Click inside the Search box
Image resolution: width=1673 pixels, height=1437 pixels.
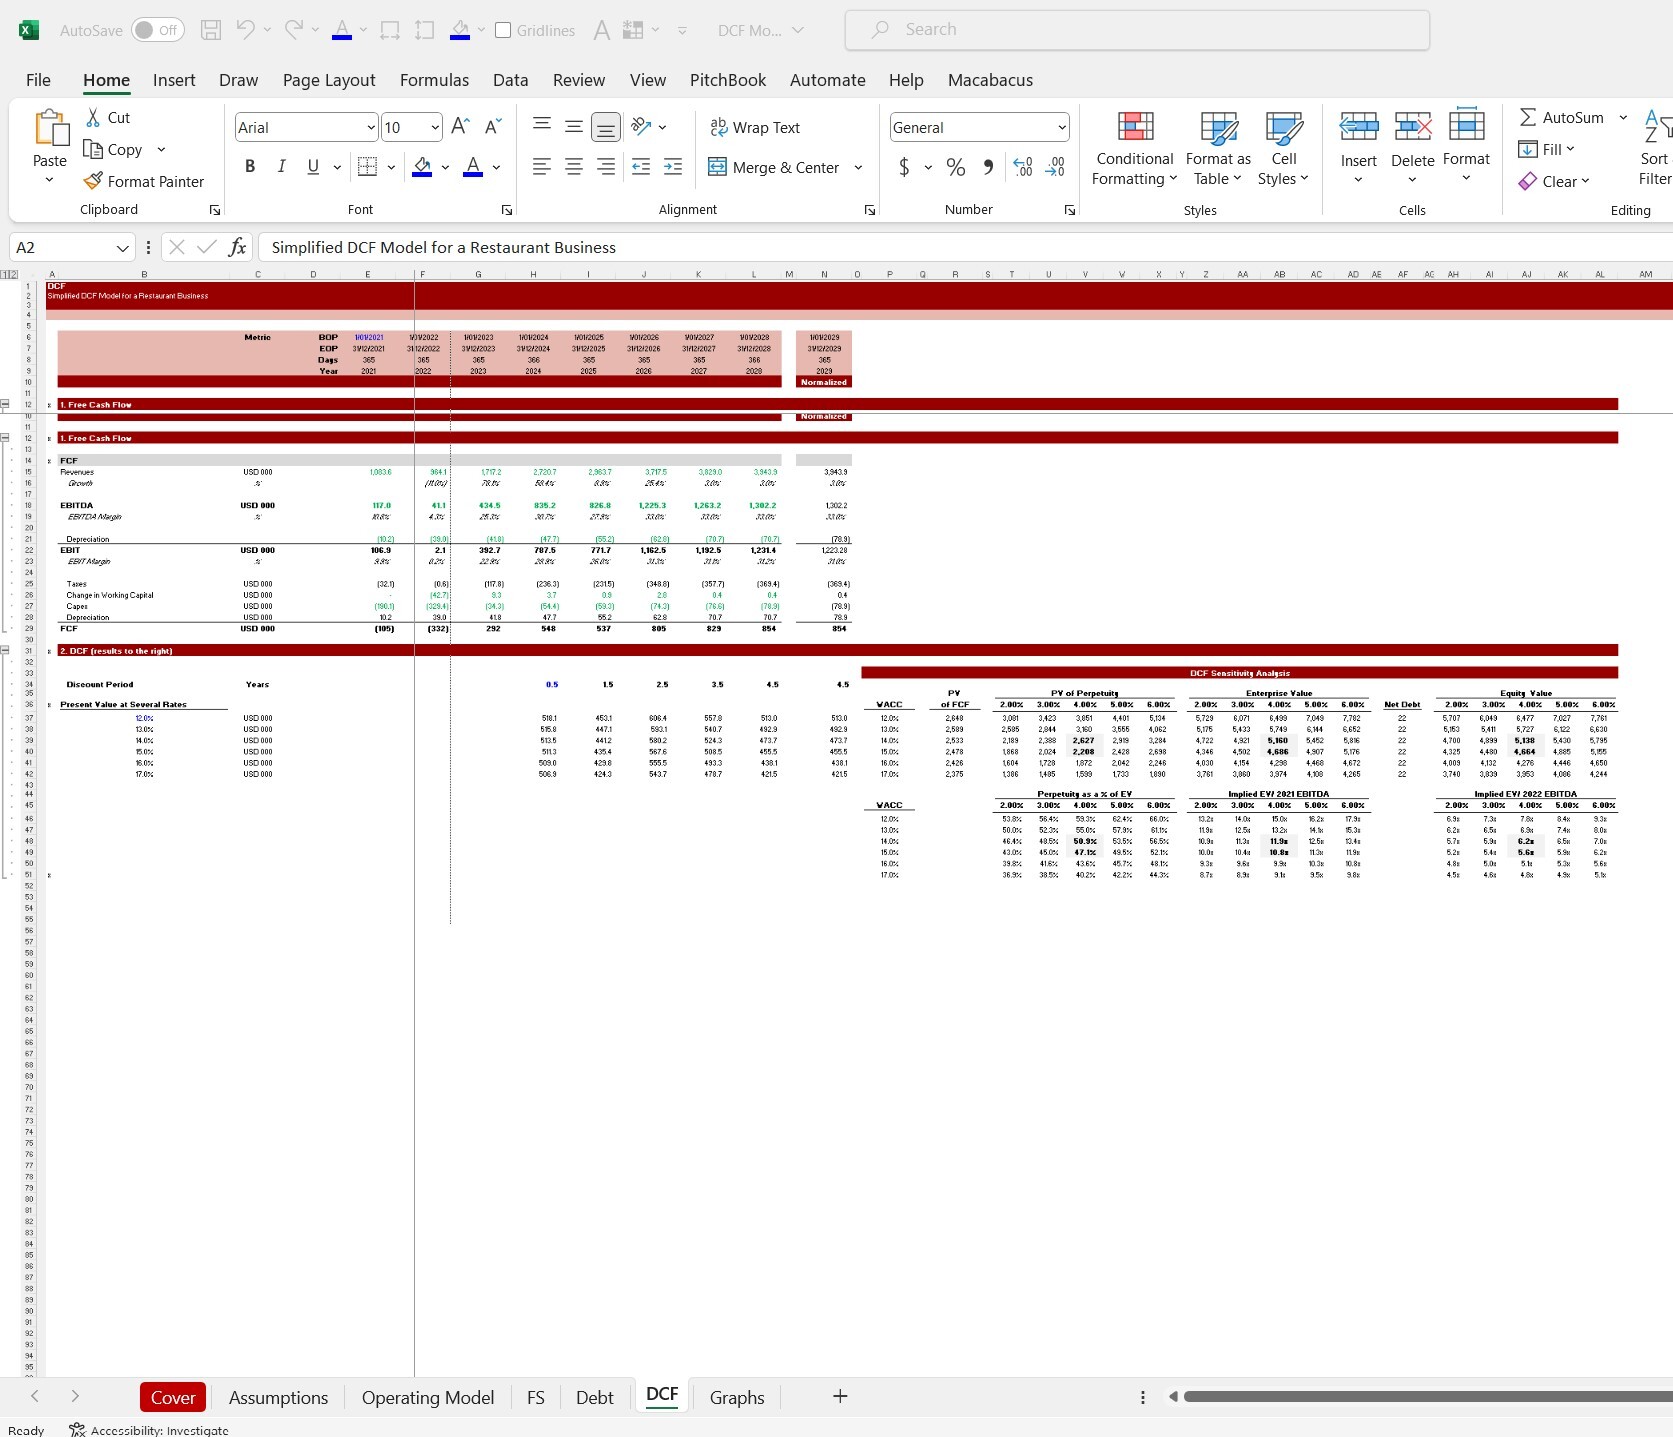pyautogui.click(x=1137, y=29)
